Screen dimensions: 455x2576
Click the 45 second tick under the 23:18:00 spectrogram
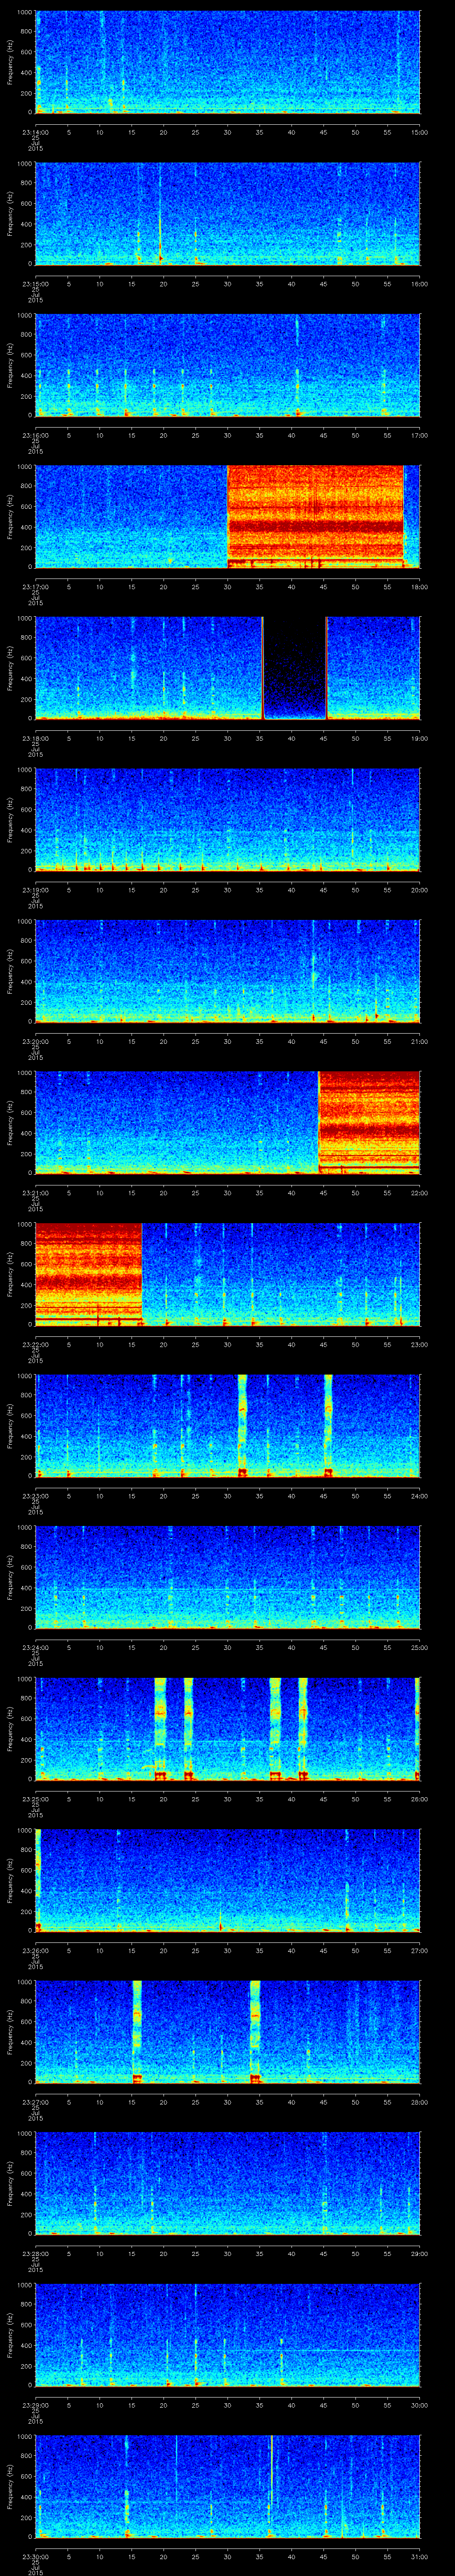point(323,738)
